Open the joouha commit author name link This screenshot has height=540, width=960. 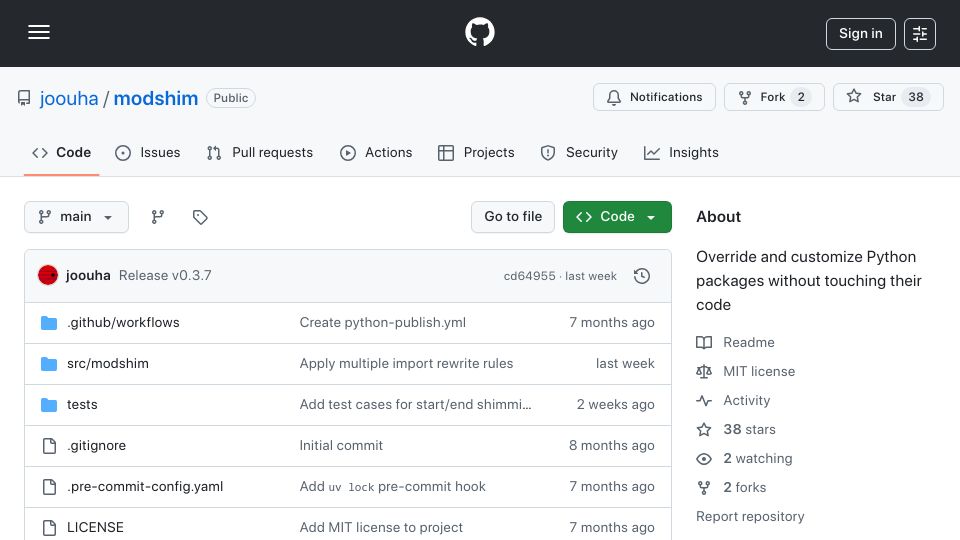coord(88,276)
